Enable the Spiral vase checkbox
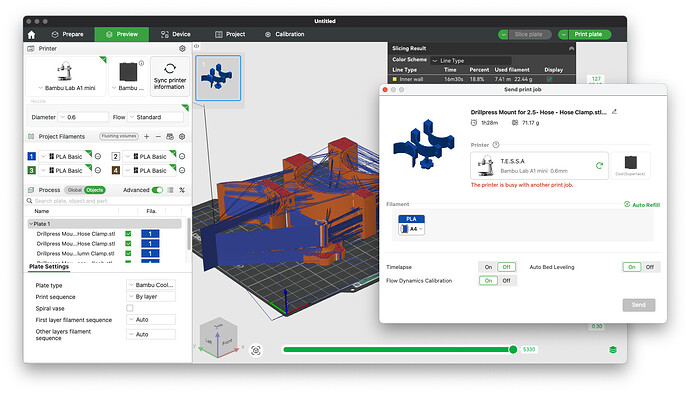Image resolution: width=690 pixels, height=393 pixels. click(x=130, y=308)
